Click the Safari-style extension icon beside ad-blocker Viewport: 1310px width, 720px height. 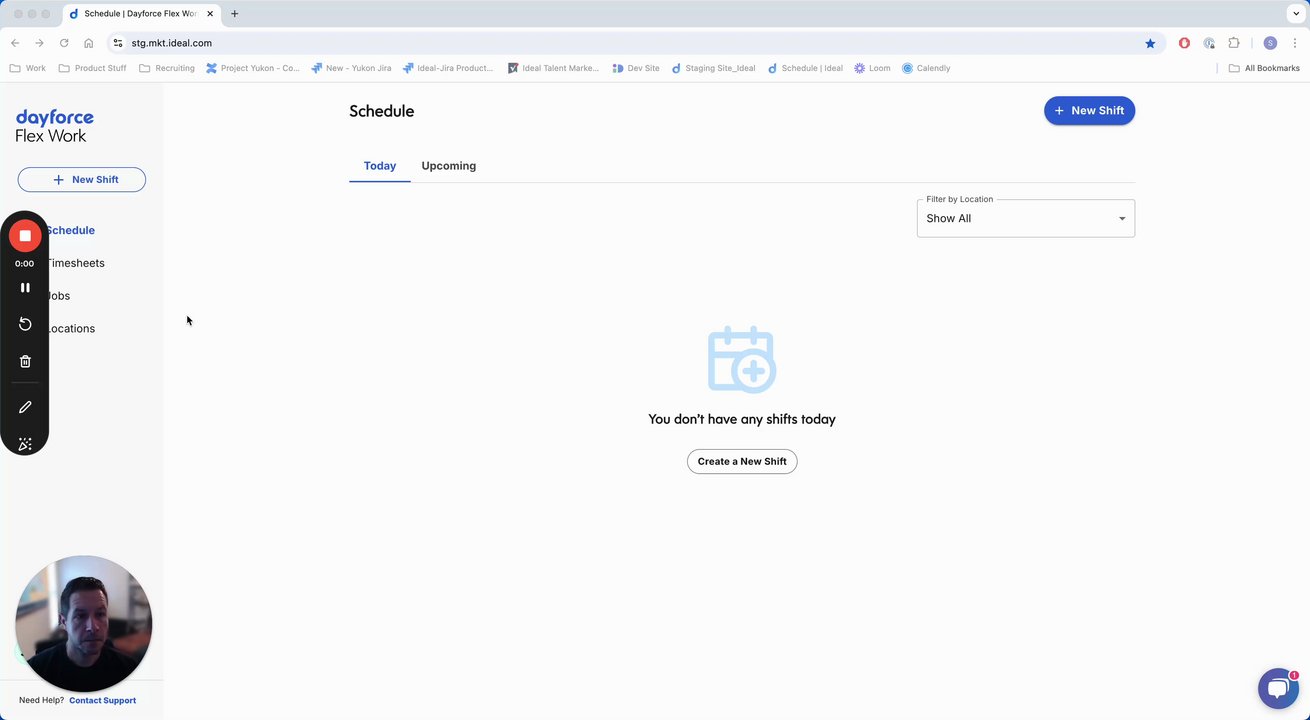(1209, 43)
